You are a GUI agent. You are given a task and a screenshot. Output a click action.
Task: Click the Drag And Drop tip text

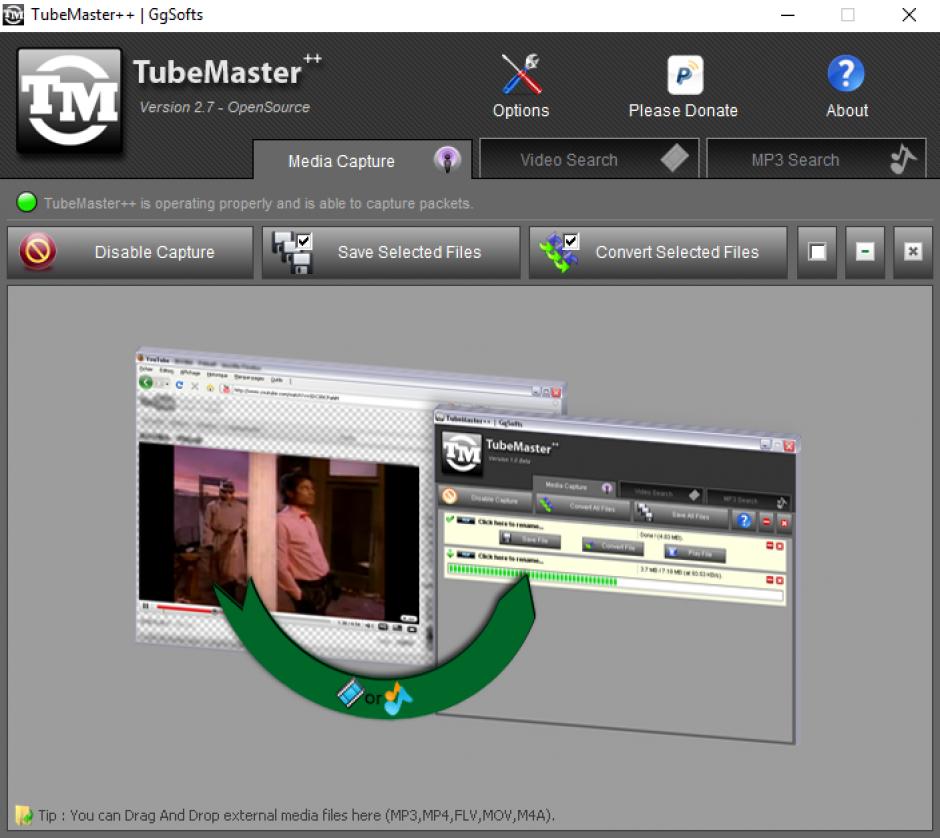pyautogui.click(x=297, y=815)
